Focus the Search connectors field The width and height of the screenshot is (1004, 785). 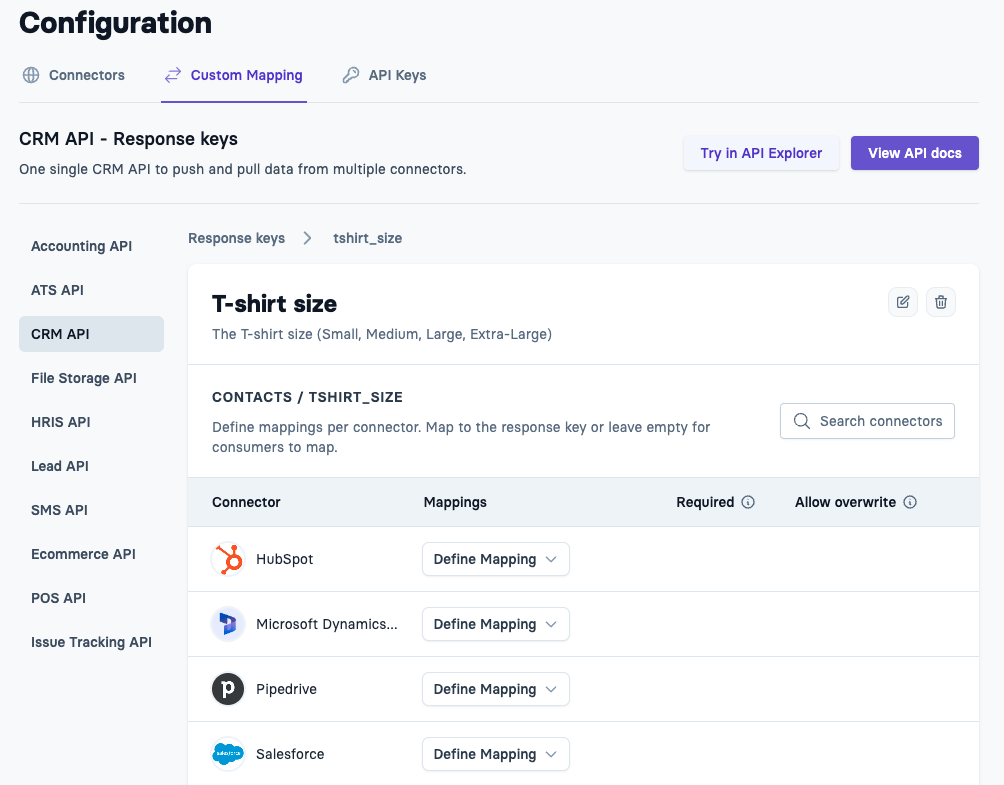pyautogui.click(x=867, y=421)
